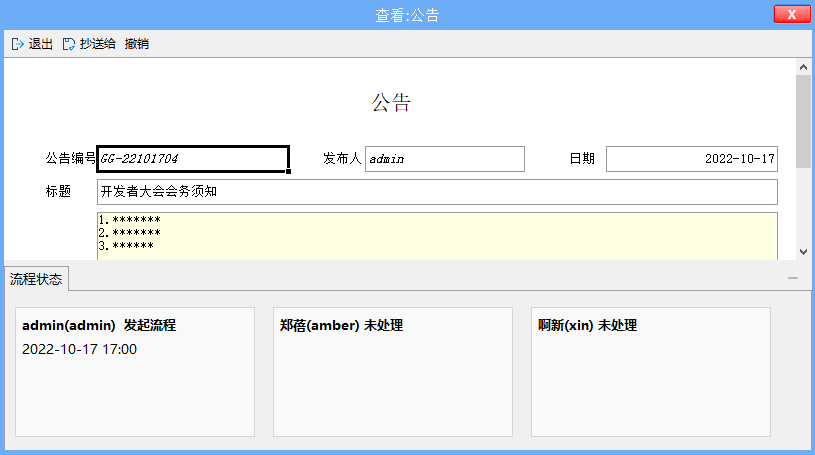
Task: Click the line '1.*******' in content
Action: point(130,219)
